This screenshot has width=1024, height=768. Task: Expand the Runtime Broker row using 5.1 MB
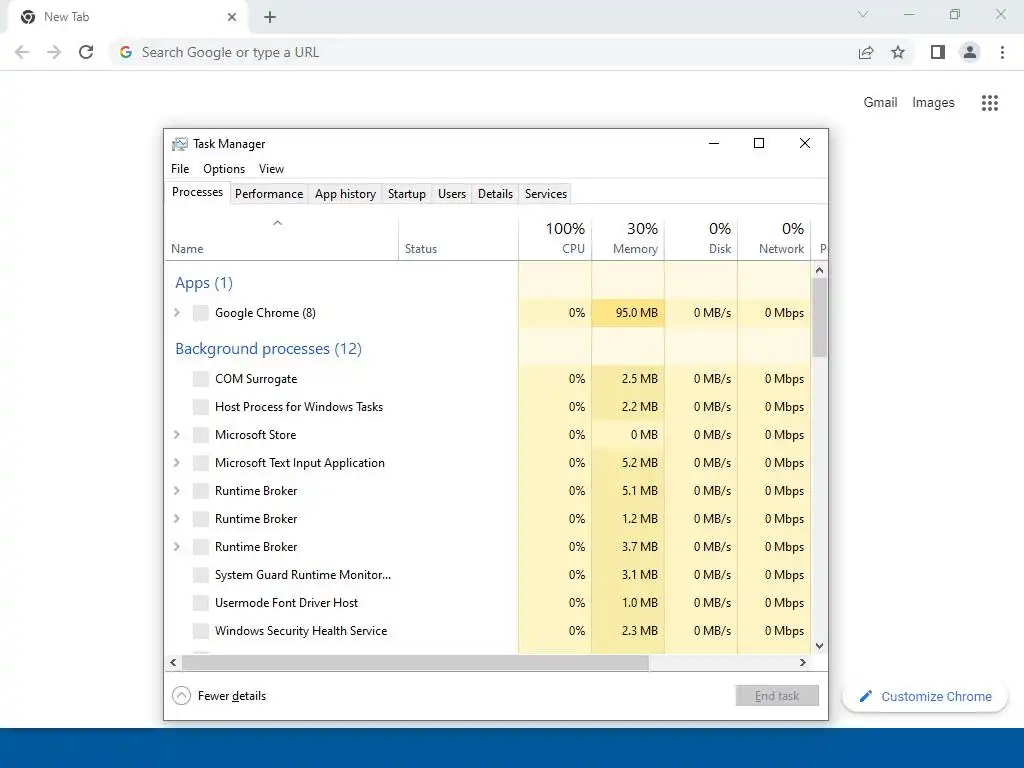coord(176,491)
